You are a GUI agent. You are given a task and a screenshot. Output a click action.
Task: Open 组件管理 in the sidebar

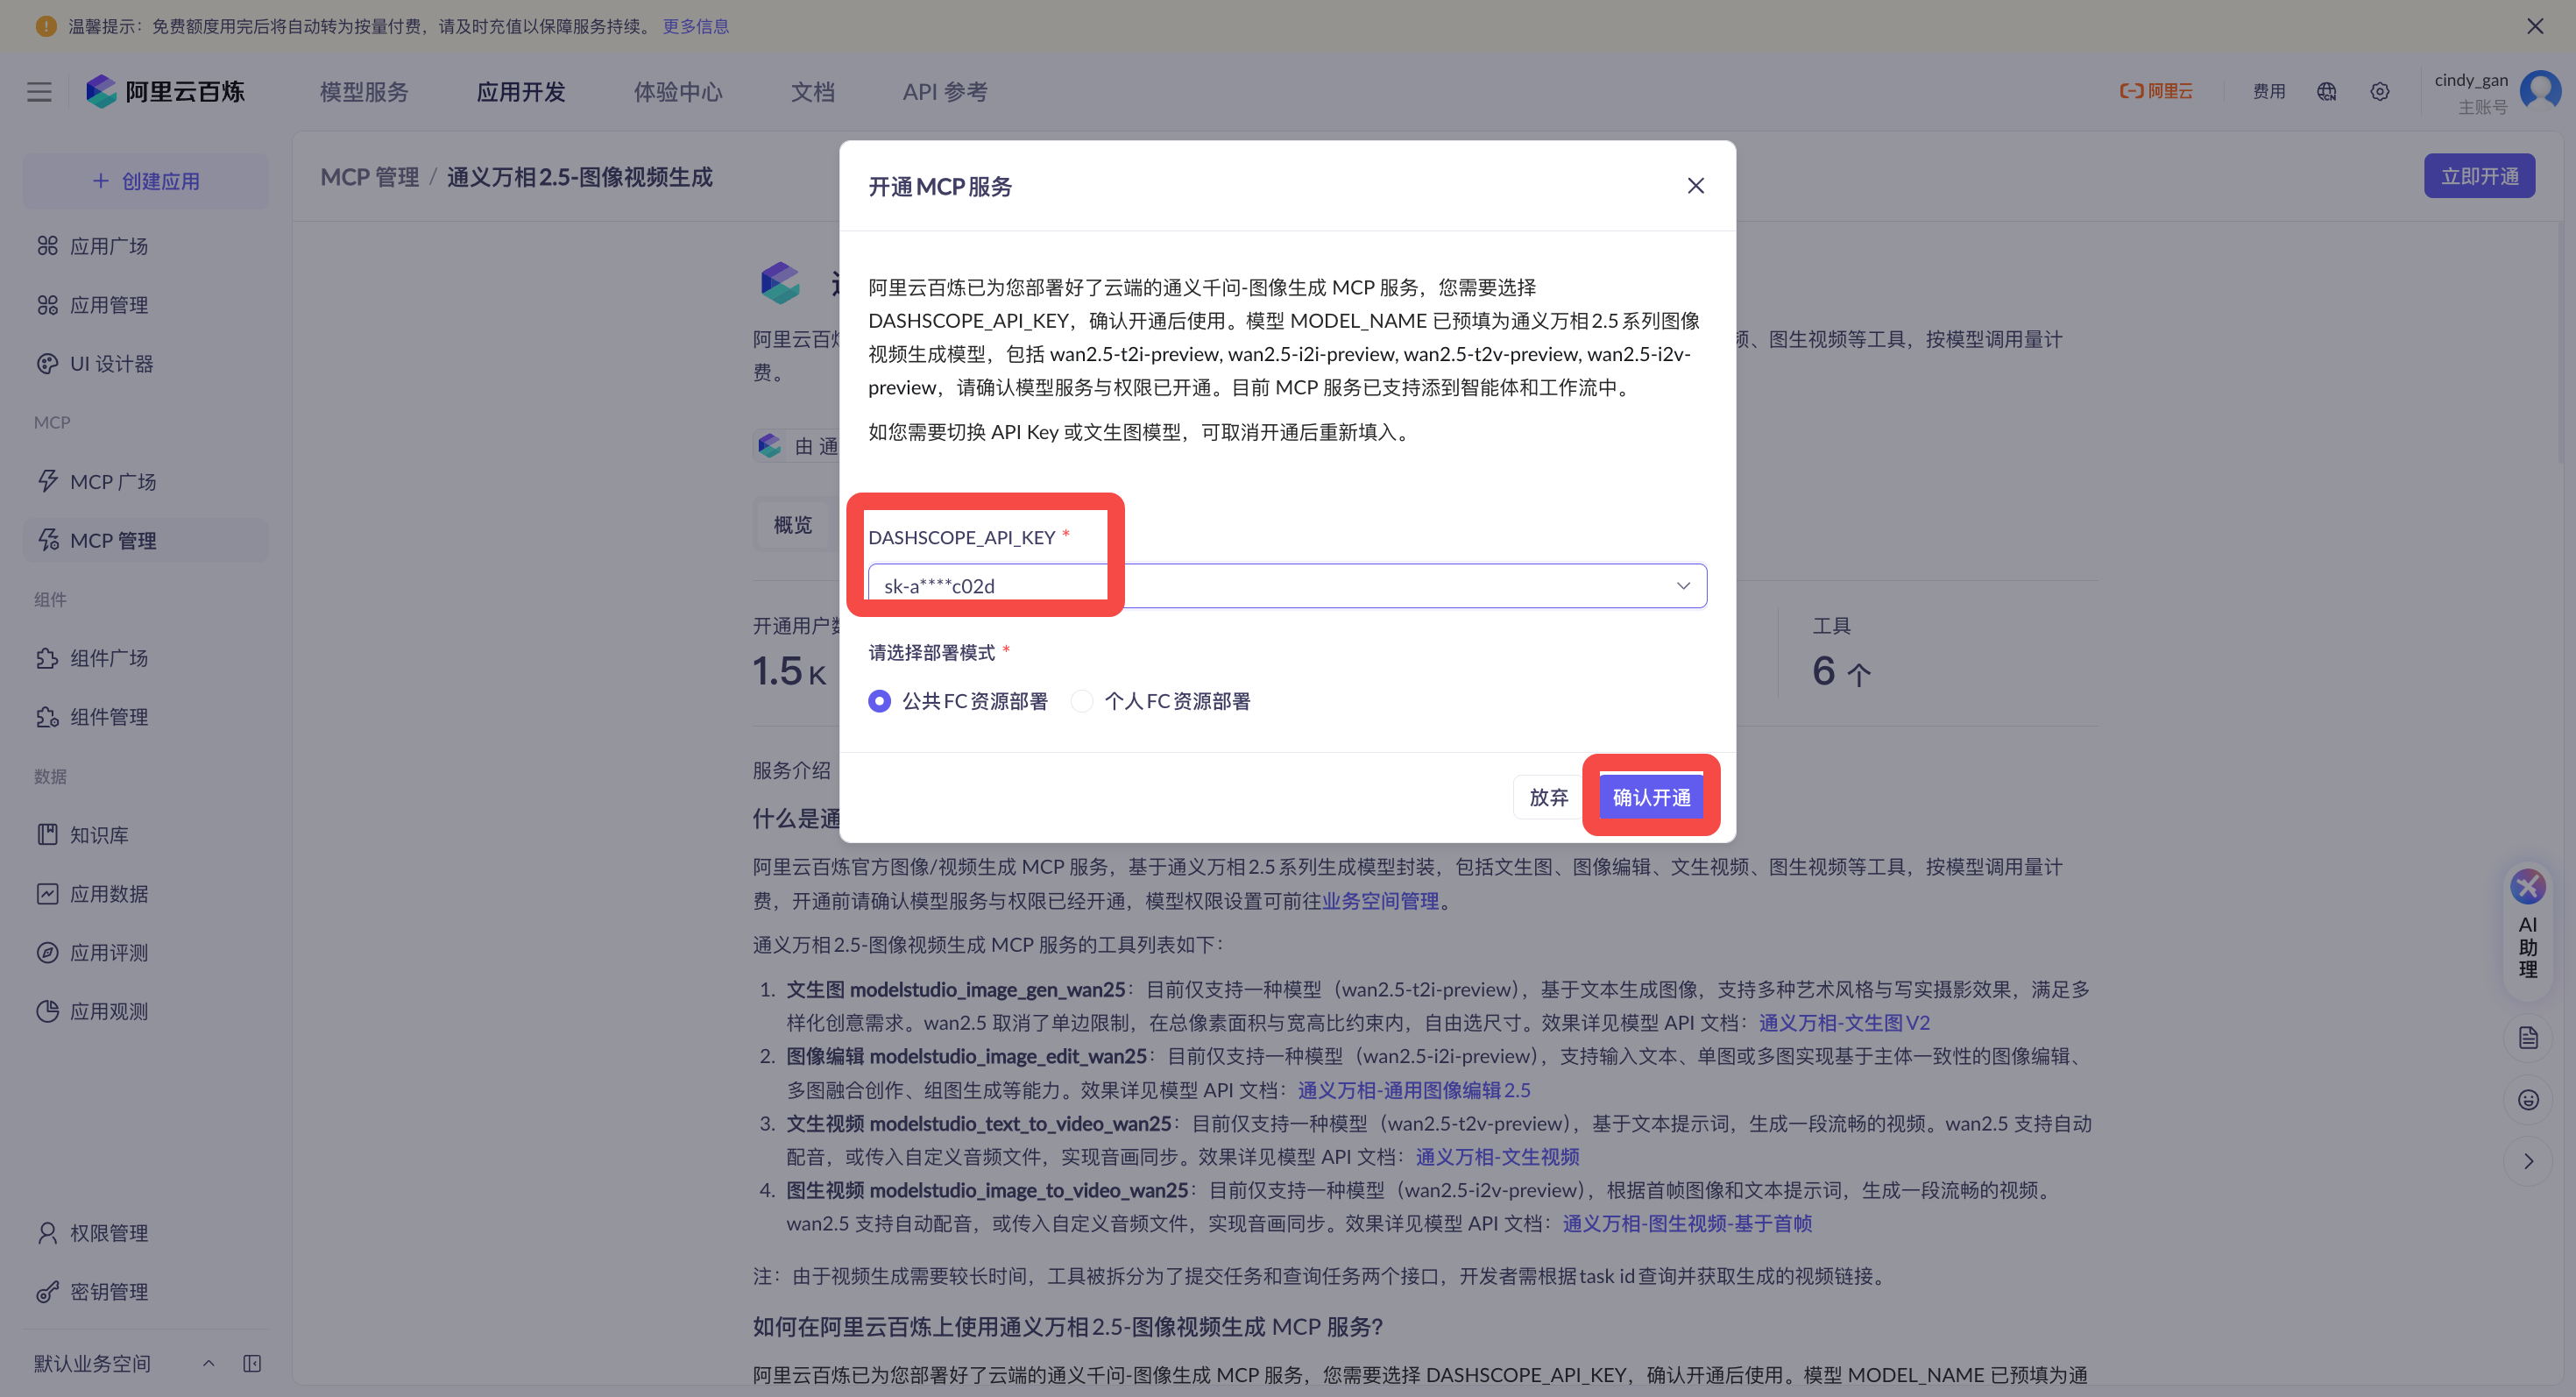coord(145,717)
